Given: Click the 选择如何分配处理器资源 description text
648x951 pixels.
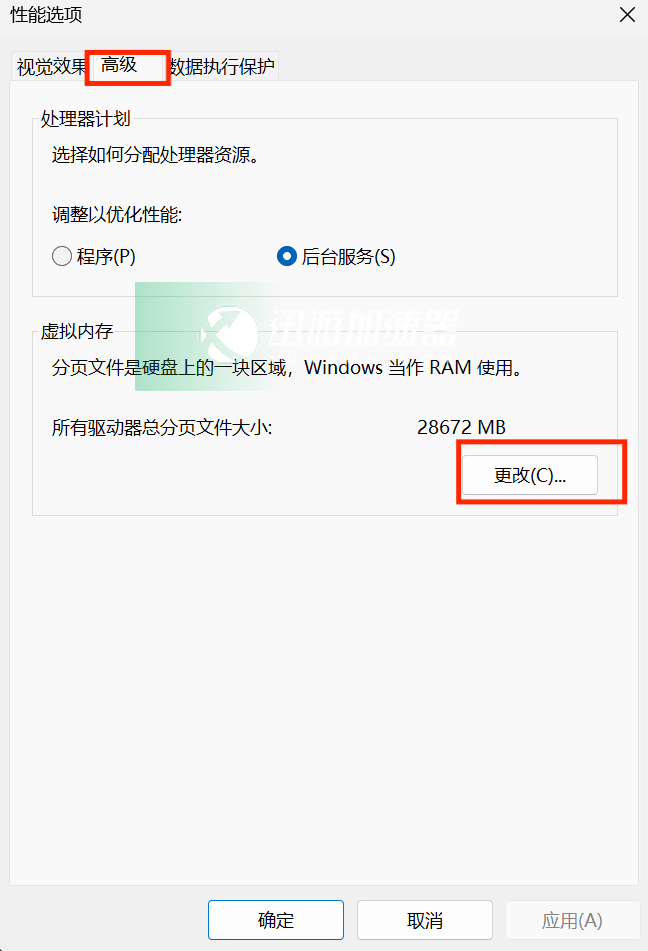Looking at the screenshot, I should pos(156,155).
